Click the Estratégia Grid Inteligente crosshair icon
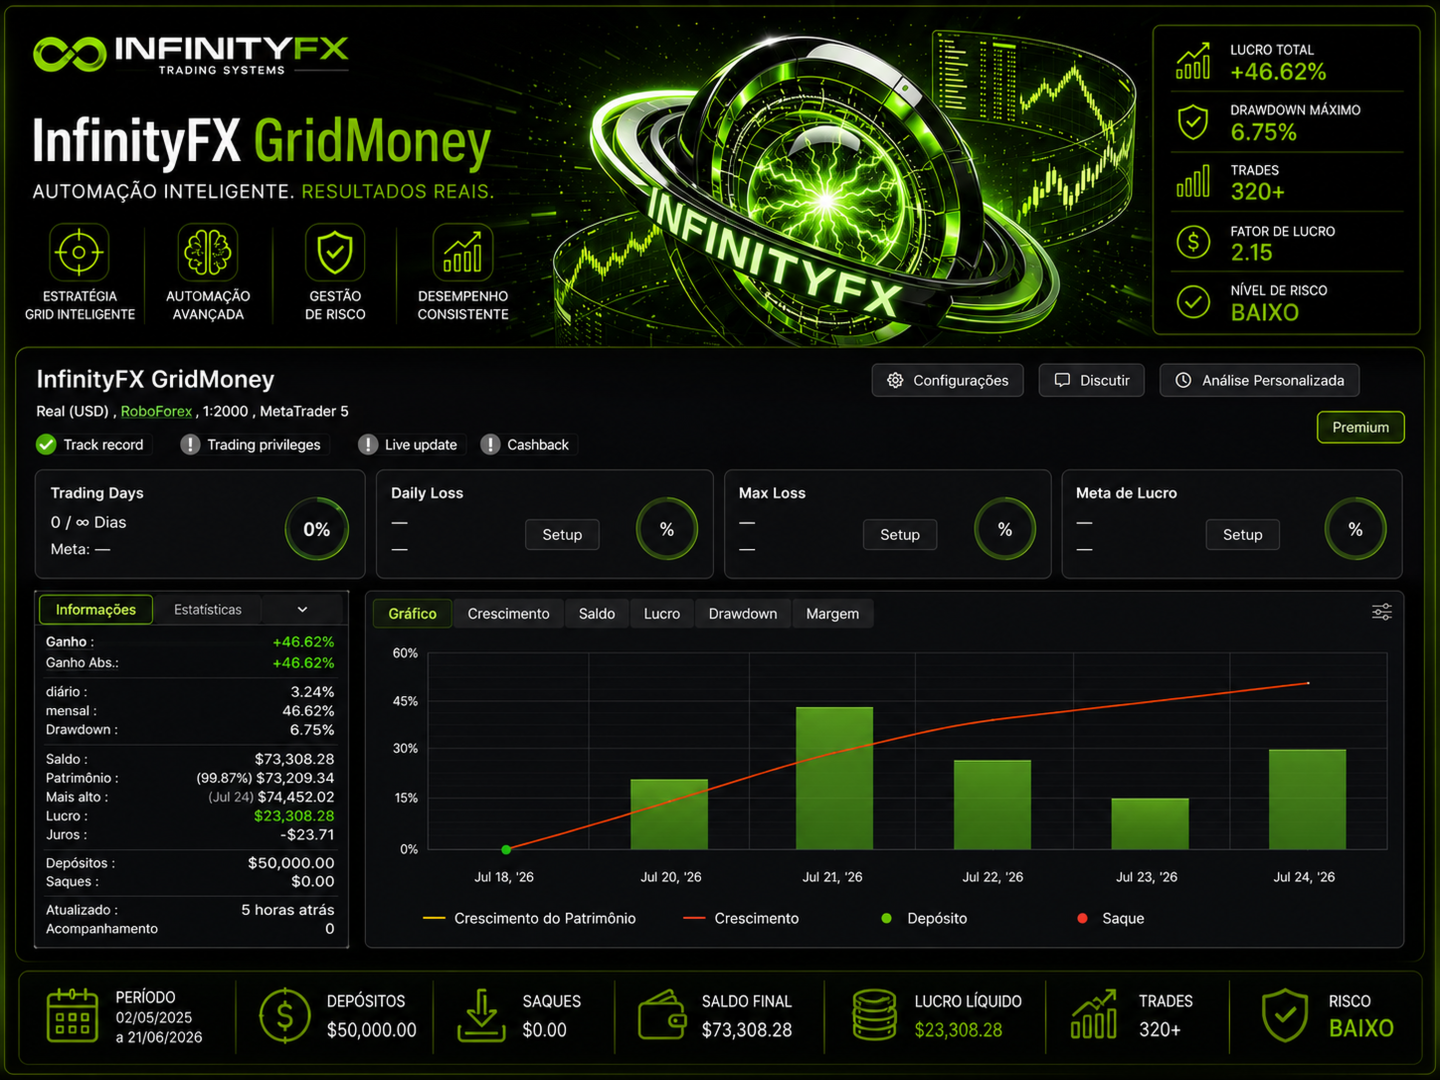1440x1080 pixels. coord(79,252)
